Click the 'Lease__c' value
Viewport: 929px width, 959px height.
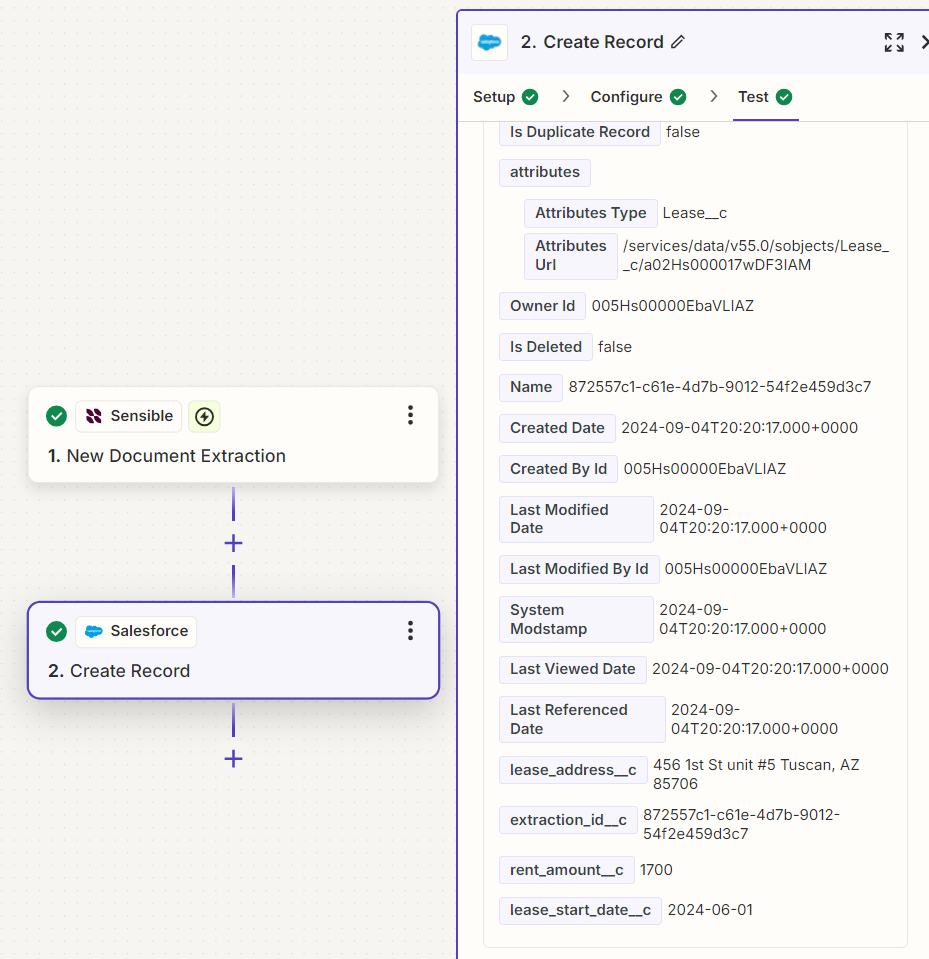[x=695, y=213]
